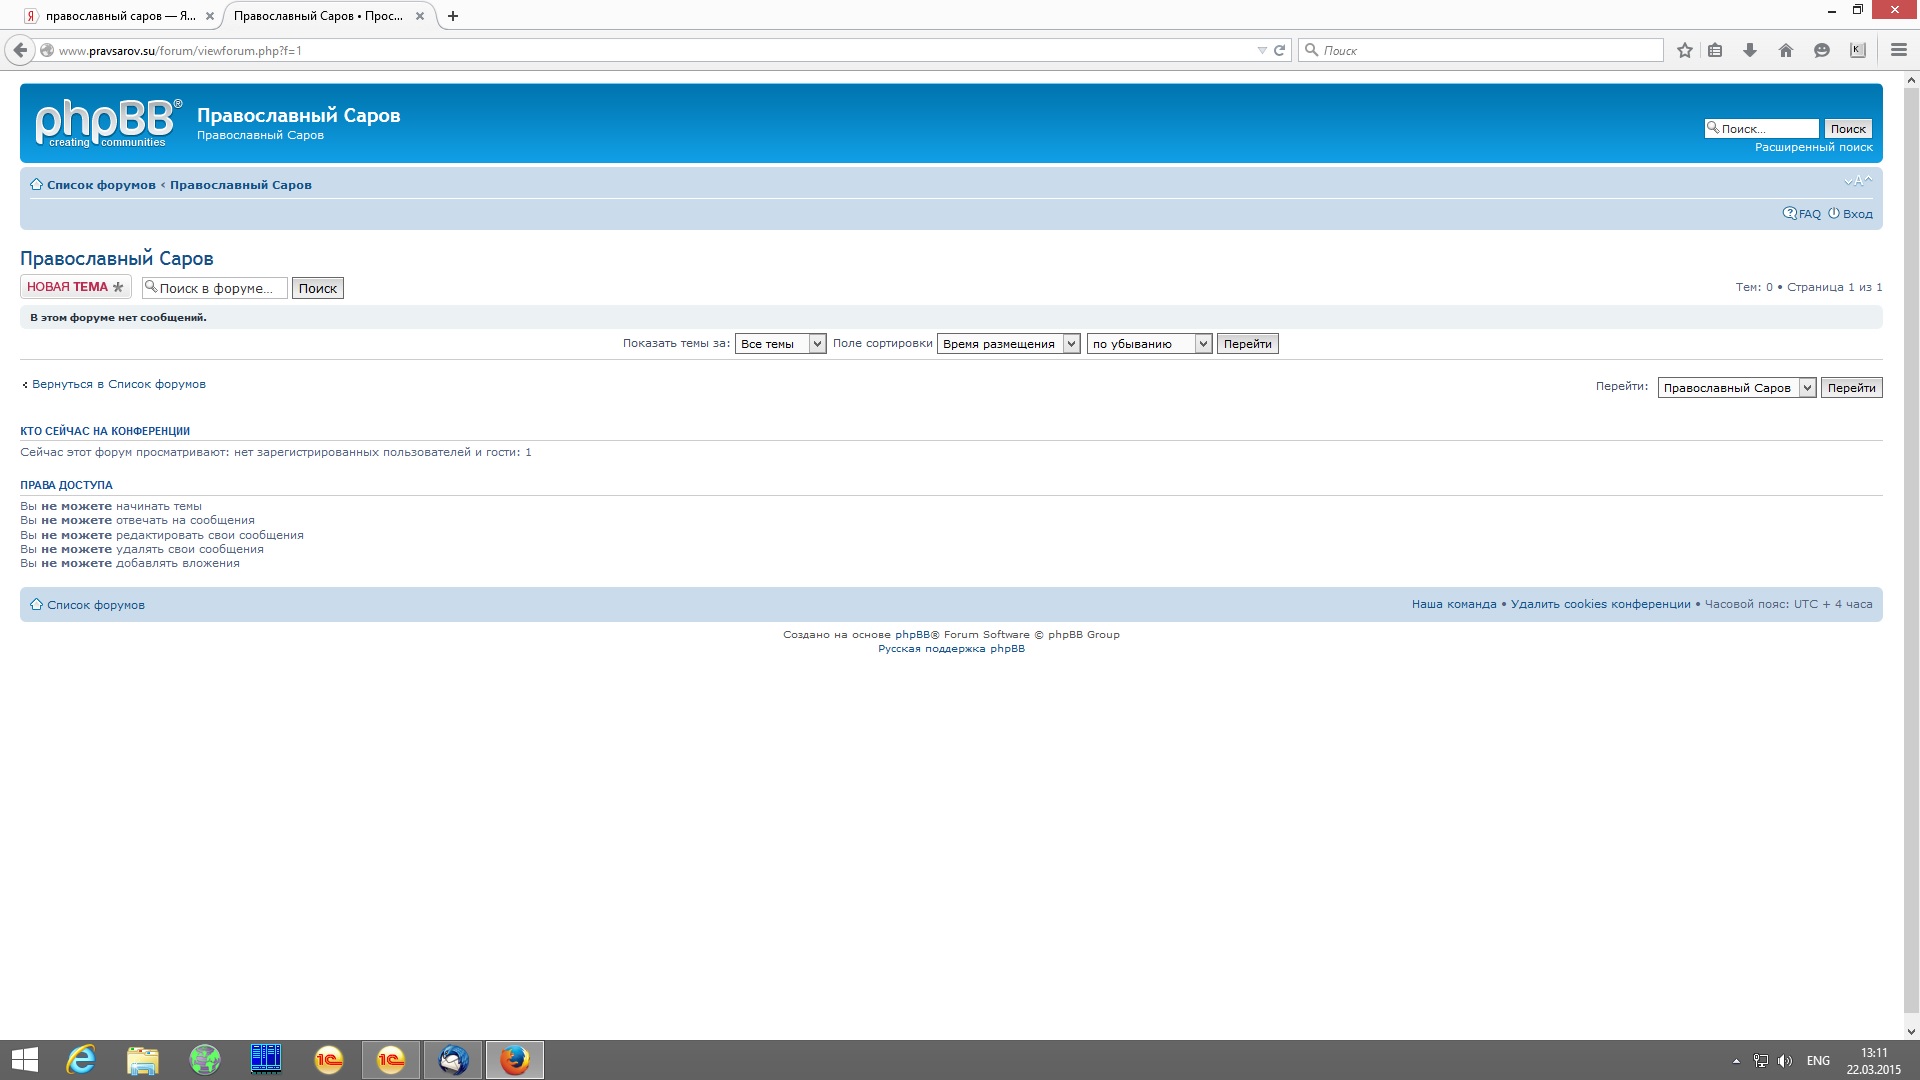The width and height of the screenshot is (1920, 1080).
Task: Open the Firefox downloads arrow icon
Action: click(x=1750, y=50)
